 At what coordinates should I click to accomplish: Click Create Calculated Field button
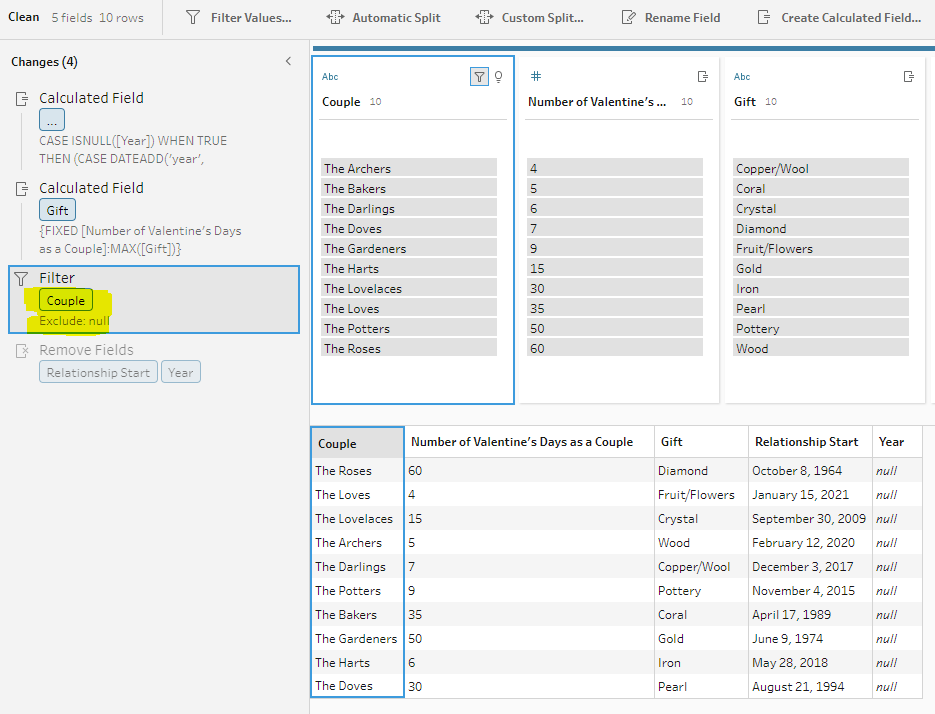pyautogui.click(x=839, y=18)
